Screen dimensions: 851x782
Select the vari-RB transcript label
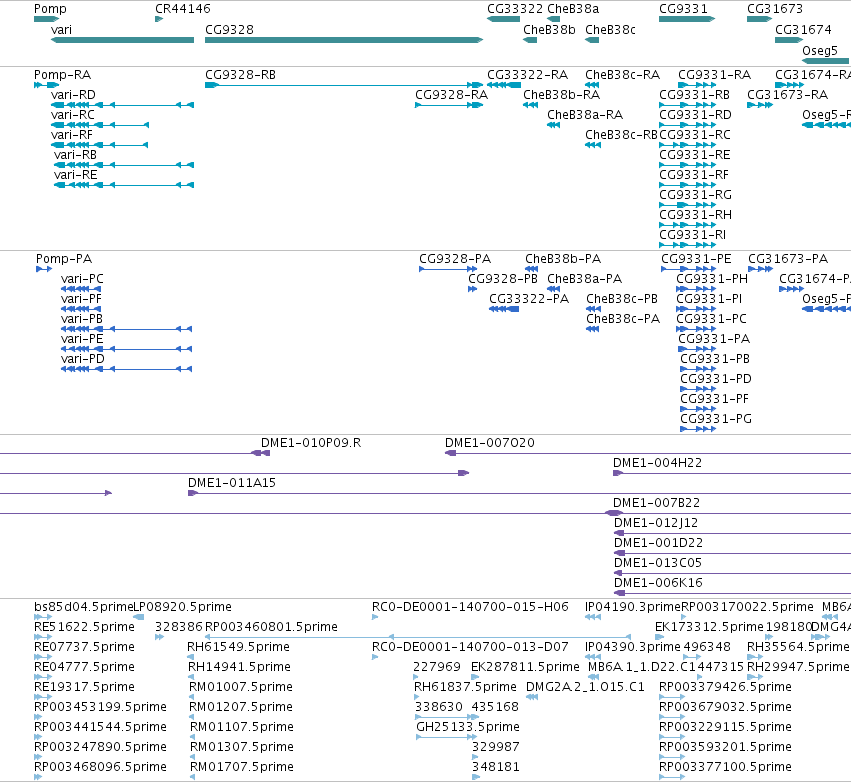pyautogui.click(x=75, y=155)
